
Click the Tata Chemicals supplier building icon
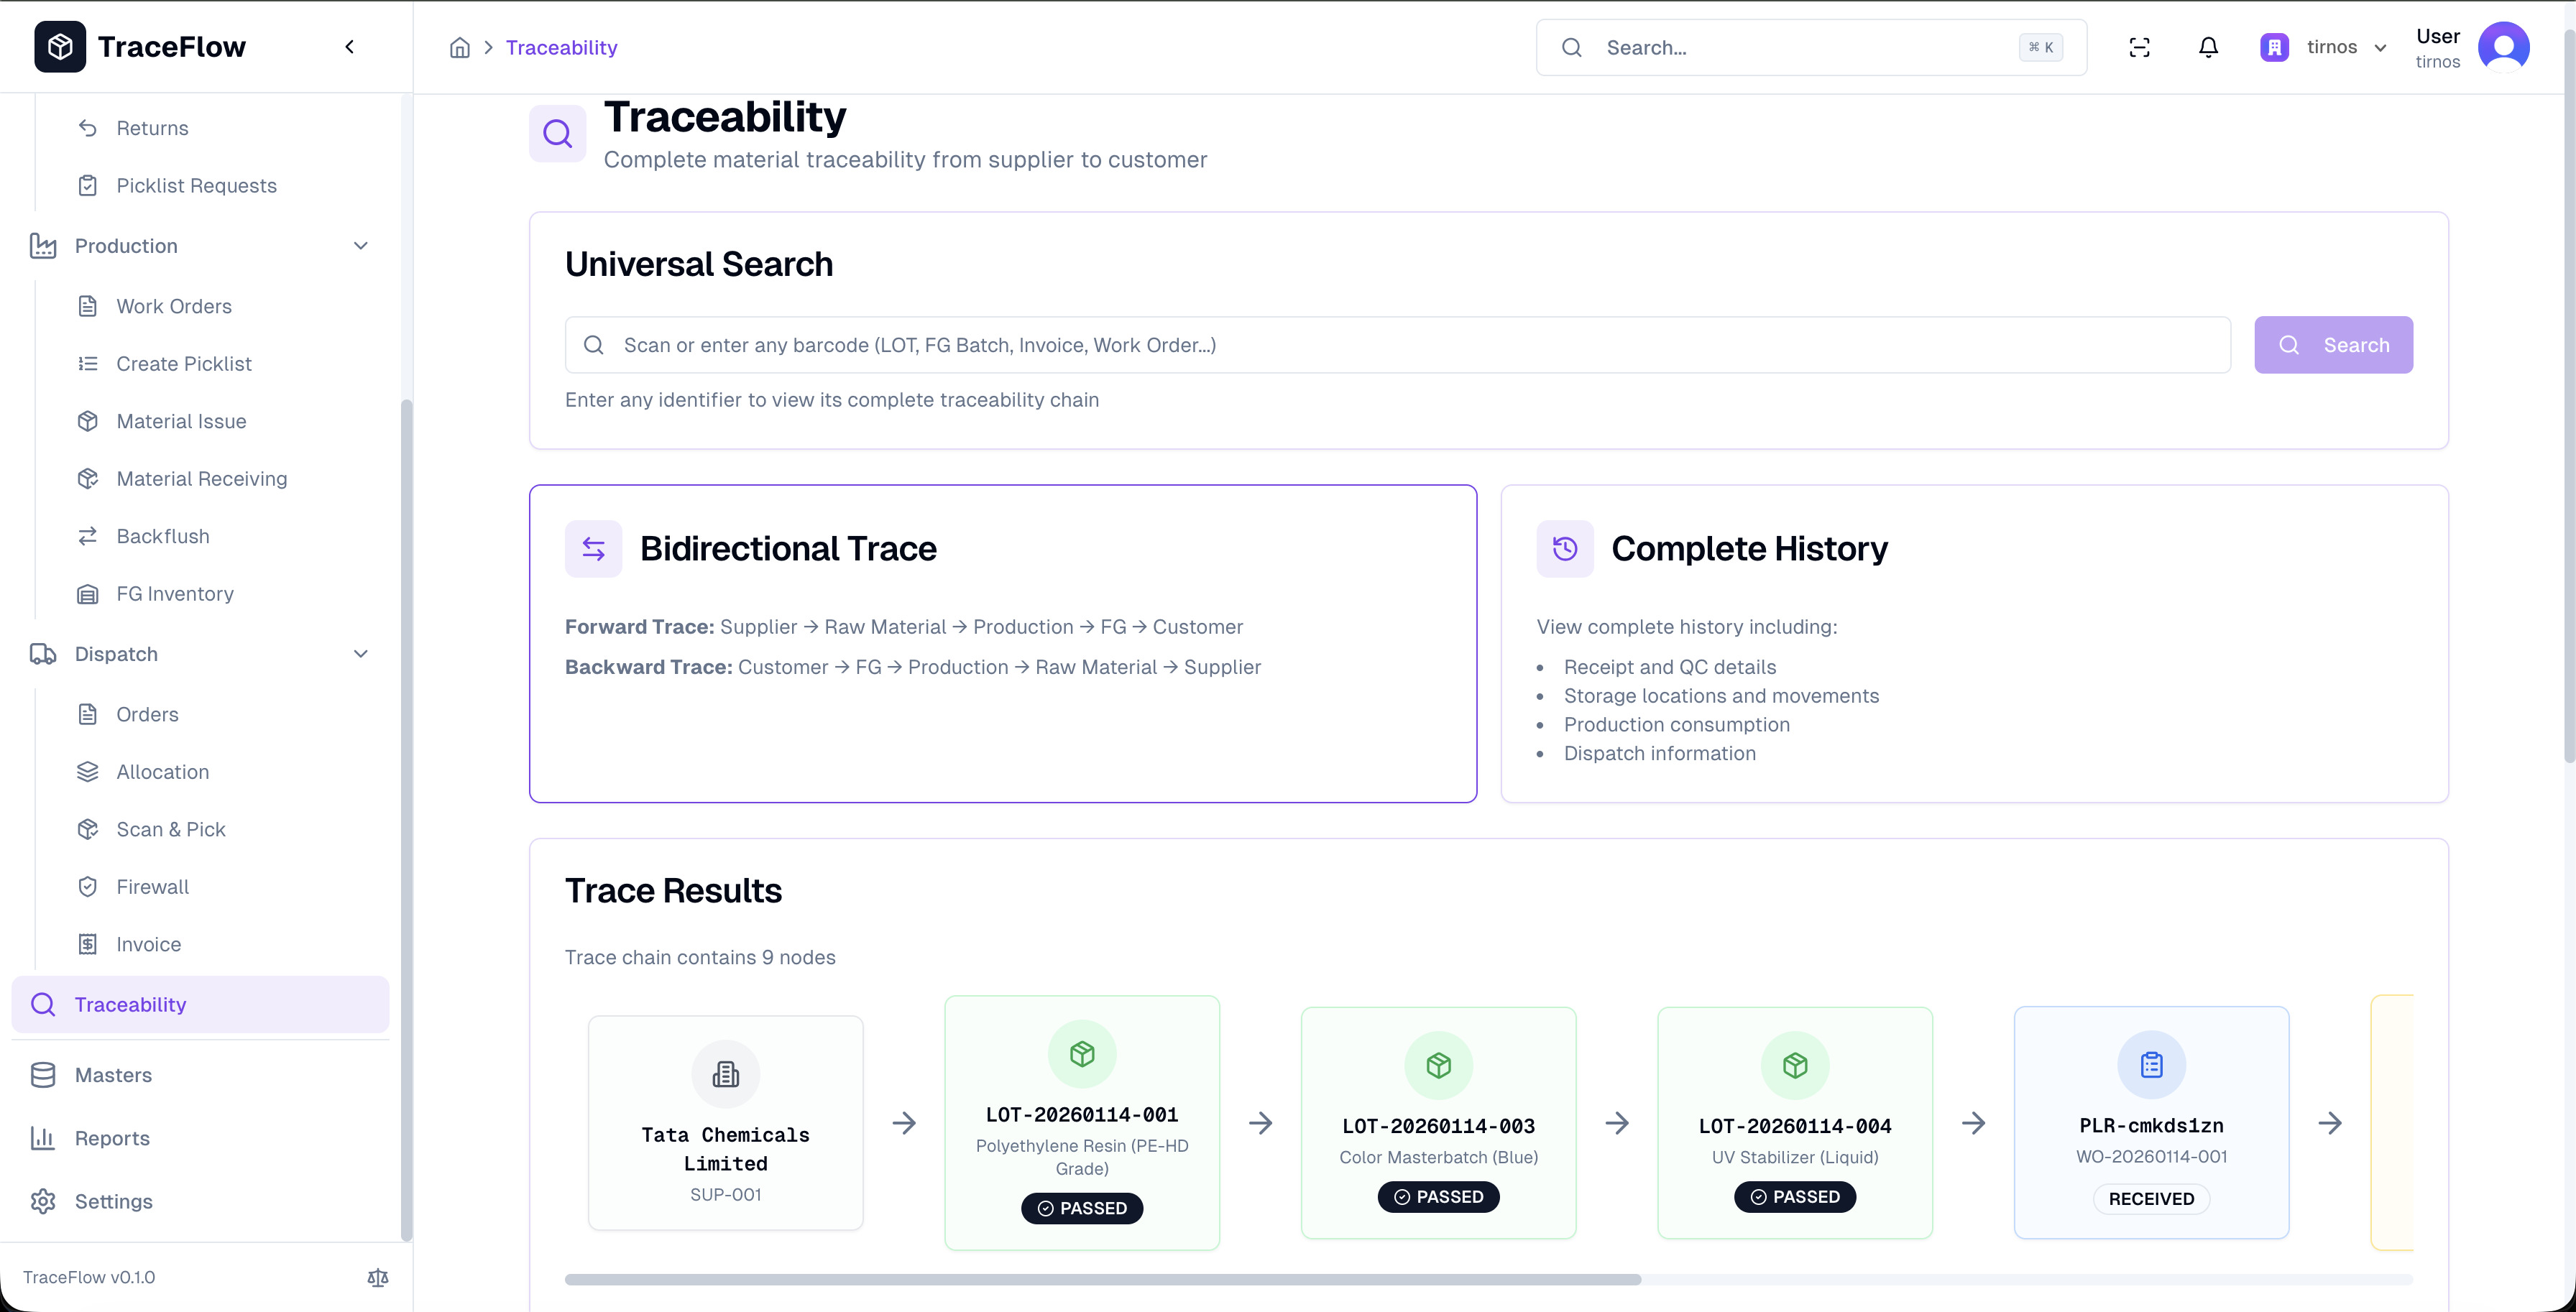[x=725, y=1074]
